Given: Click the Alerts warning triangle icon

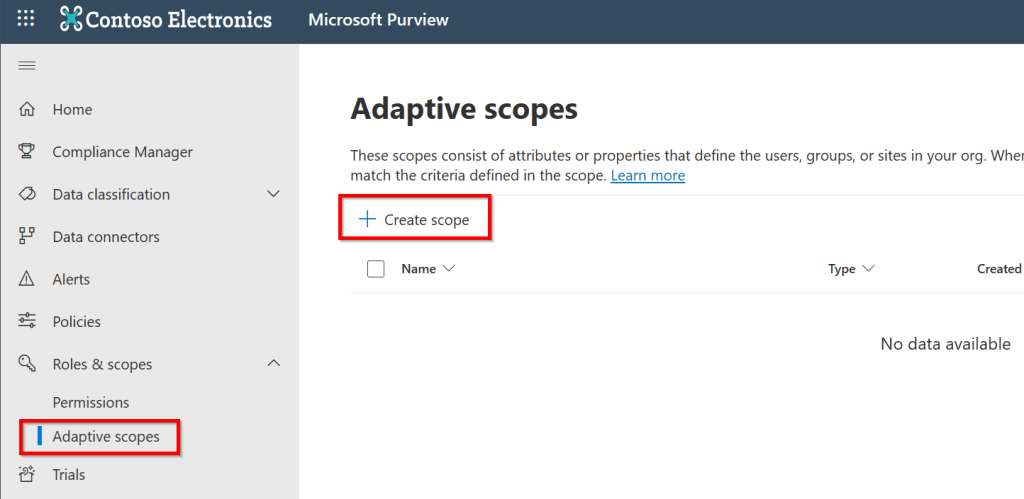Looking at the screenshot, I should pyautogui.click(x=27, y=279).
